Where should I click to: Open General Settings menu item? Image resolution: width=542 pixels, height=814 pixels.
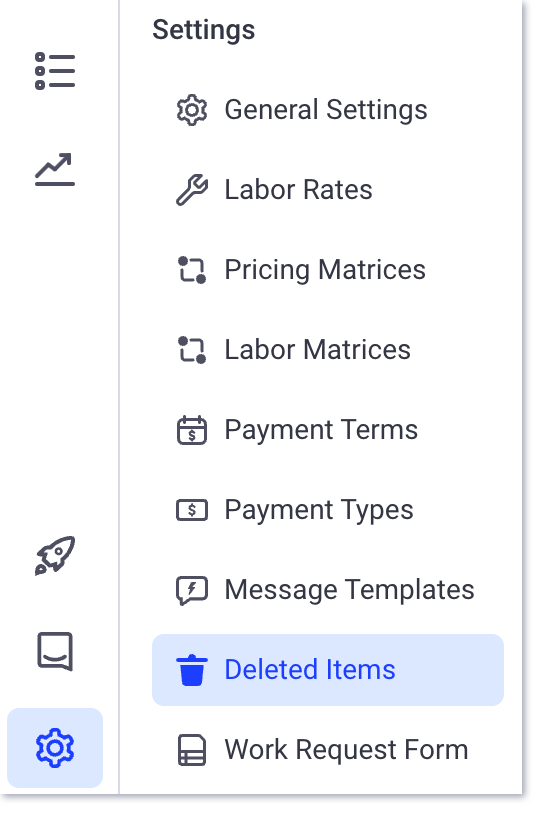(328, 110)
